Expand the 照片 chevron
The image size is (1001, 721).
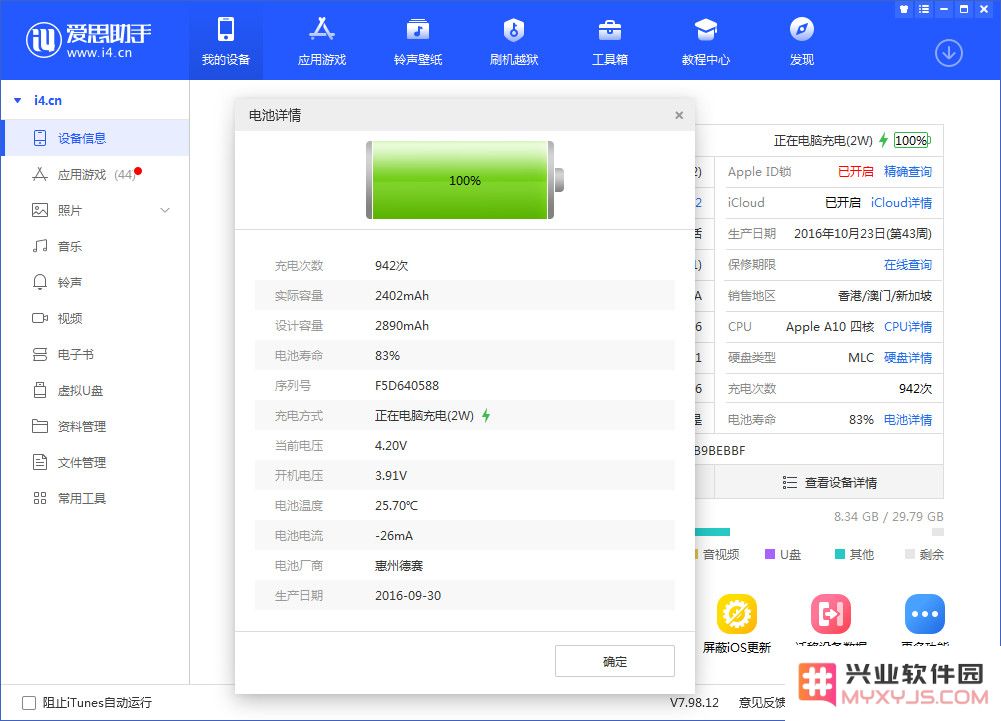click(x=165, y=210)
